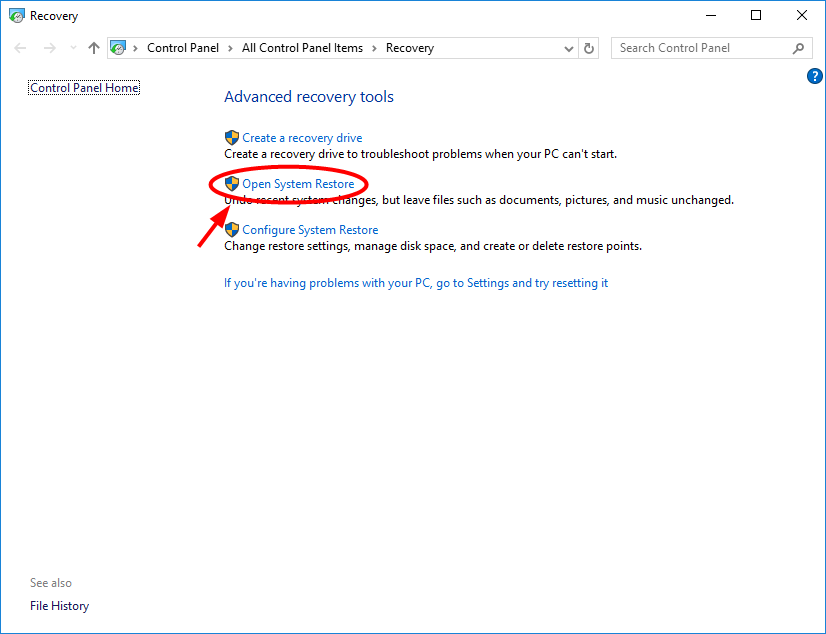Click the back navigation arrow
Screen dimensions: 826x634
coord(20,47)
